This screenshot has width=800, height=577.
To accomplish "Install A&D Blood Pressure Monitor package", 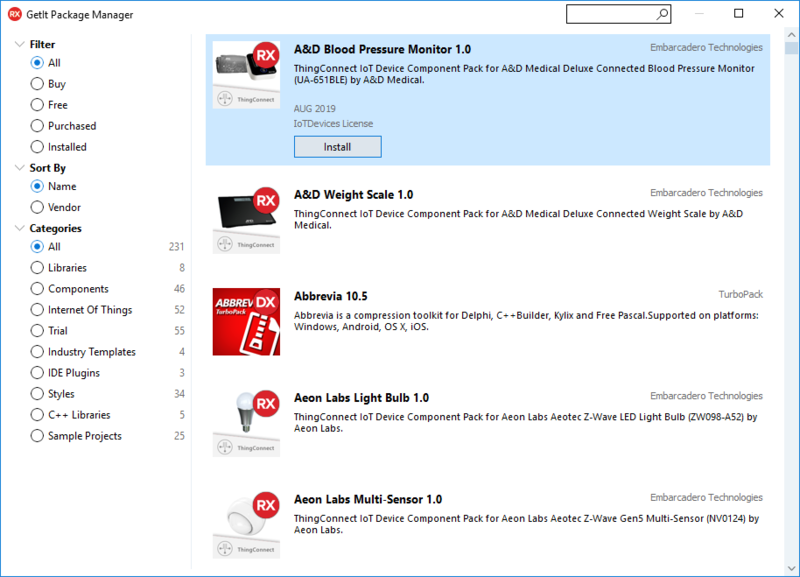I will (337, 147).
